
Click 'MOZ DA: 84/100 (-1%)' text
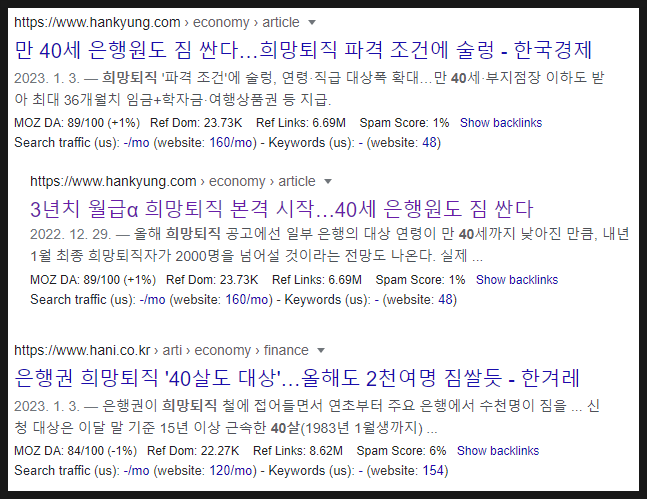tap(76, 450)
